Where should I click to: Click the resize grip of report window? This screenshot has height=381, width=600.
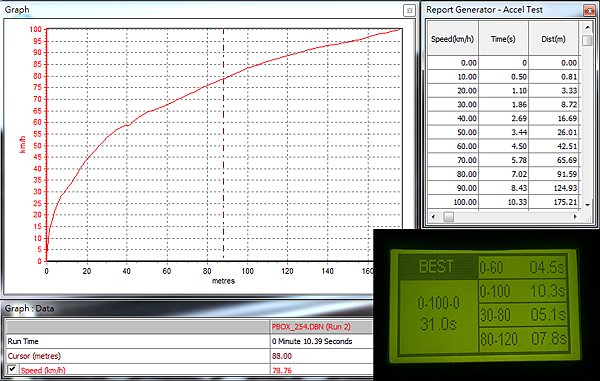point(589,218)
